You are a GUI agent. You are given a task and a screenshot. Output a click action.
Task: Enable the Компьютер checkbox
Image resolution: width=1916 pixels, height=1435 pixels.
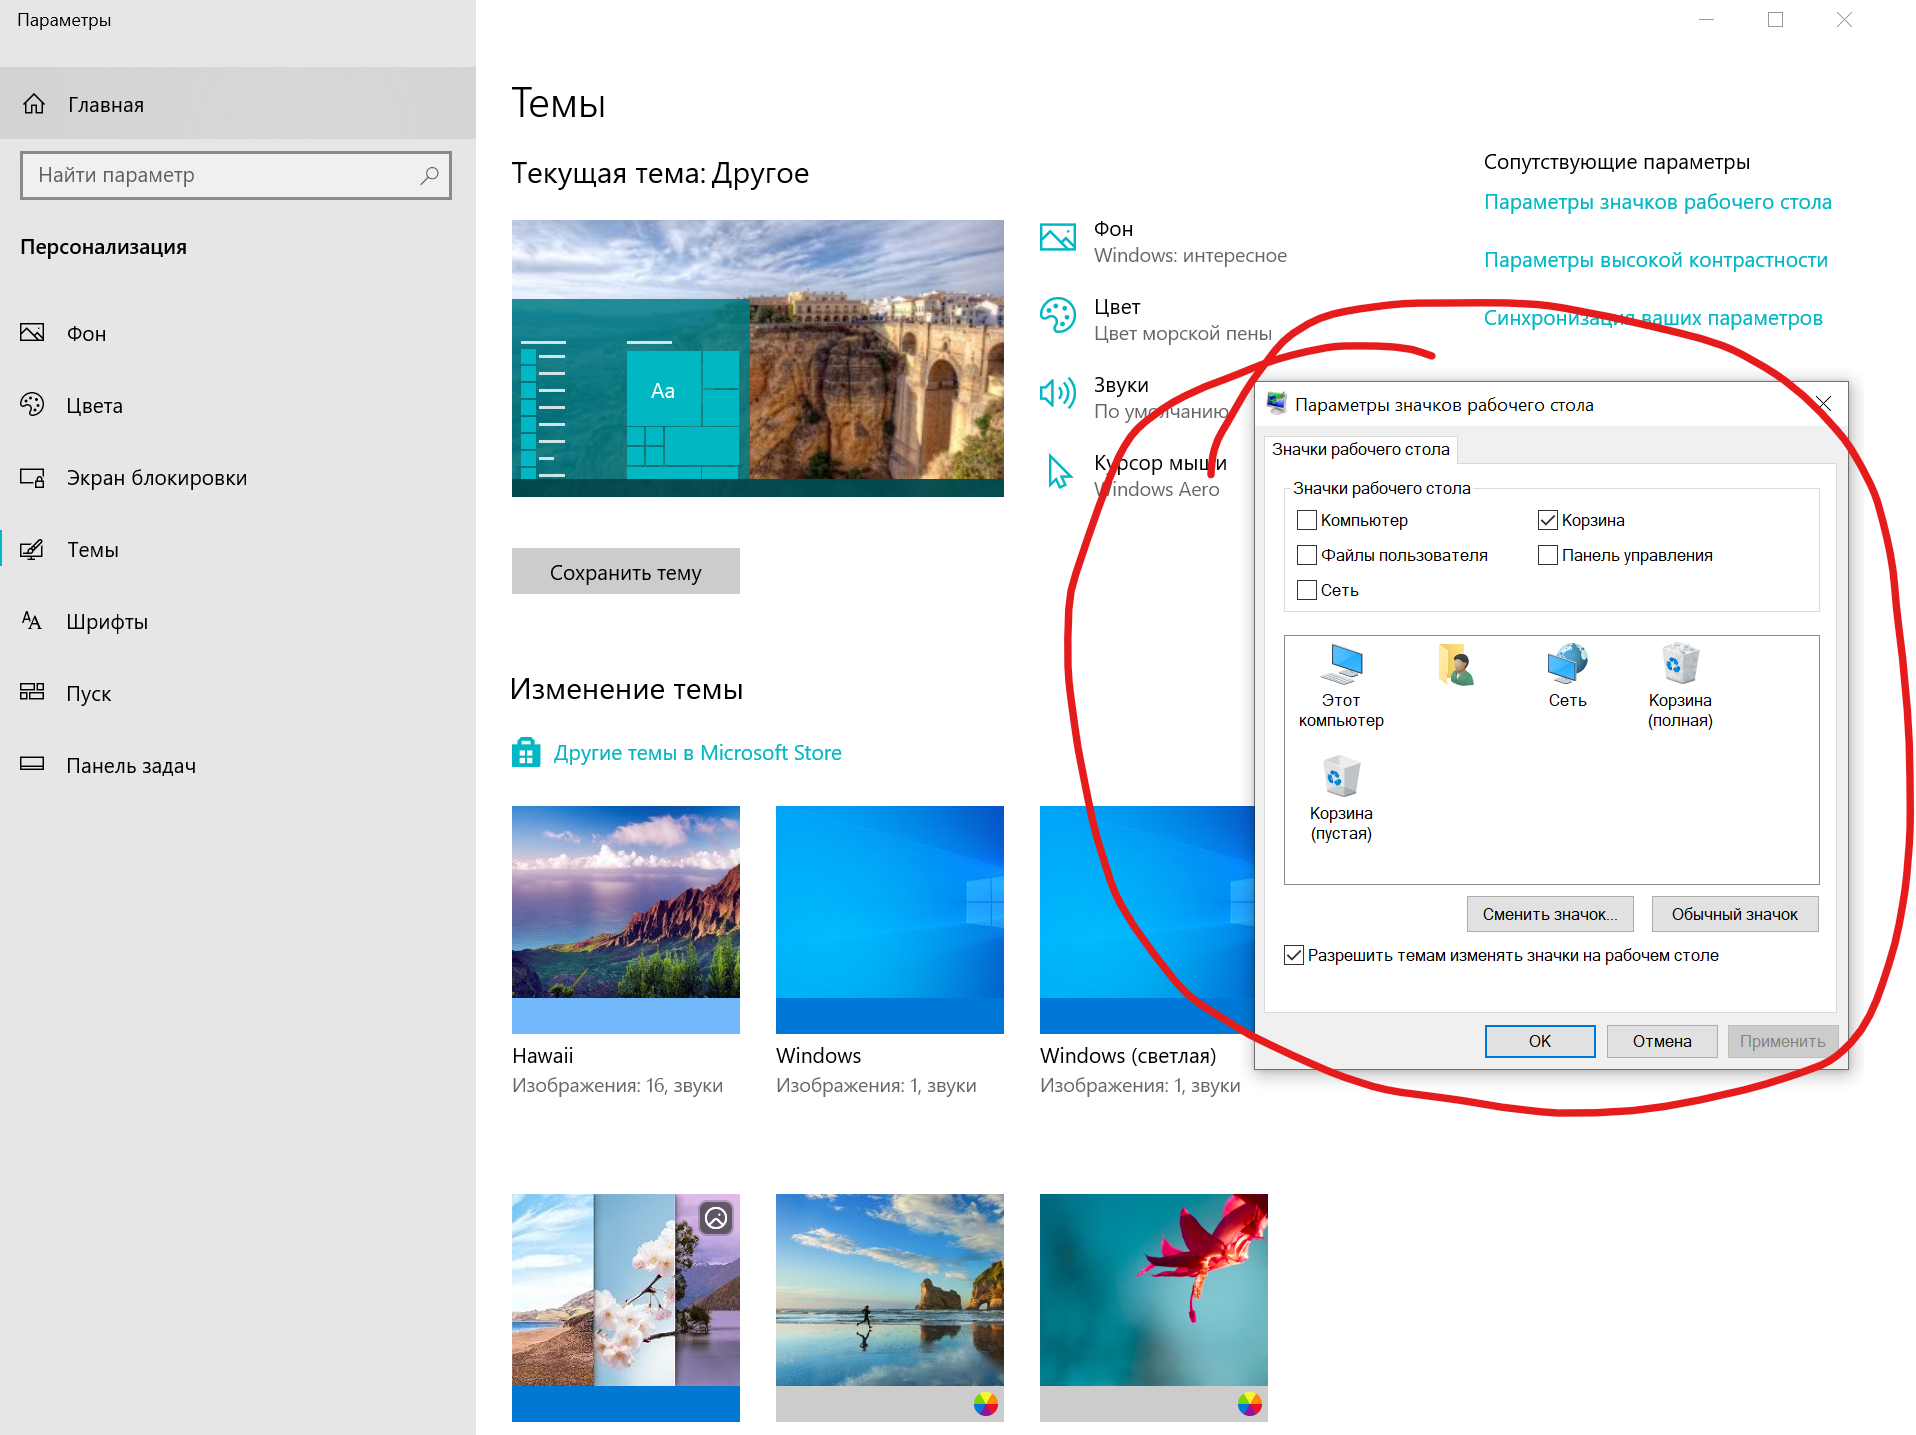click(x=1307, y=520)
